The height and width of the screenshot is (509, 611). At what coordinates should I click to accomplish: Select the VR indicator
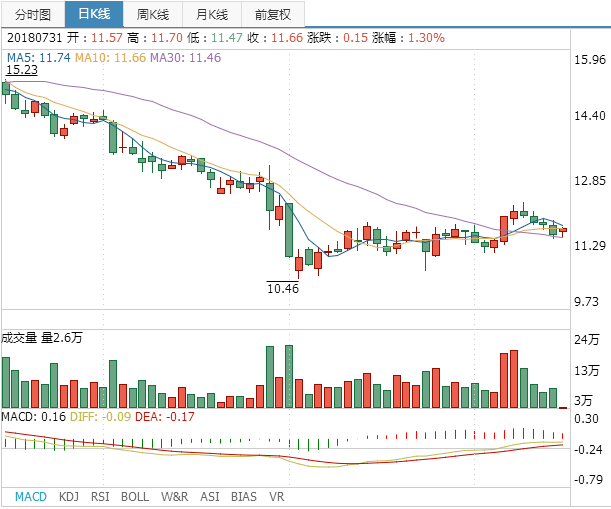[277, 497]
